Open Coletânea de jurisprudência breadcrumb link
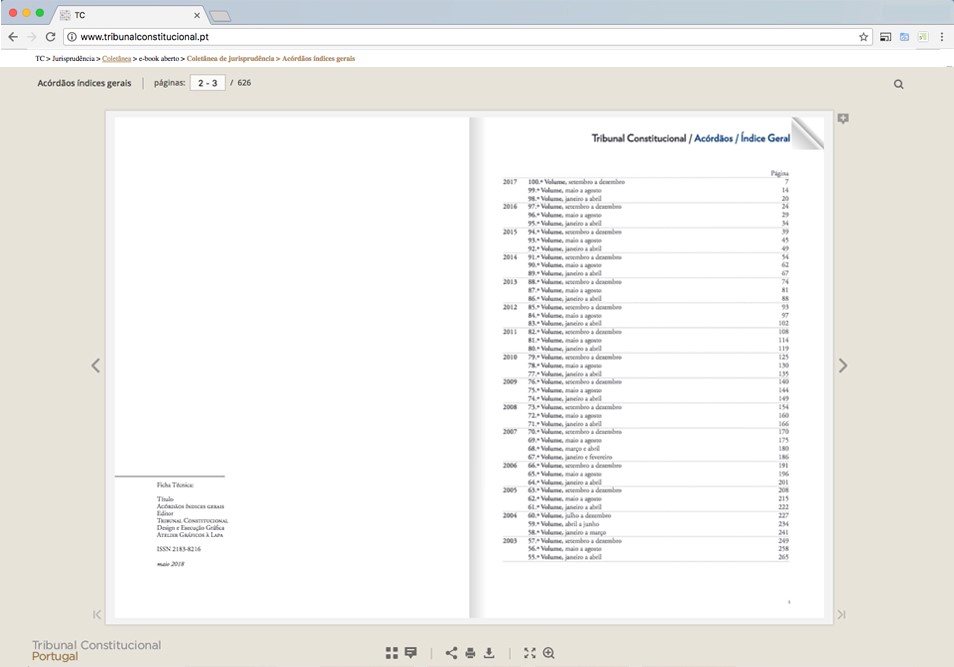The image size is (954, 667). pyautogui.click(x=230, y=59)
